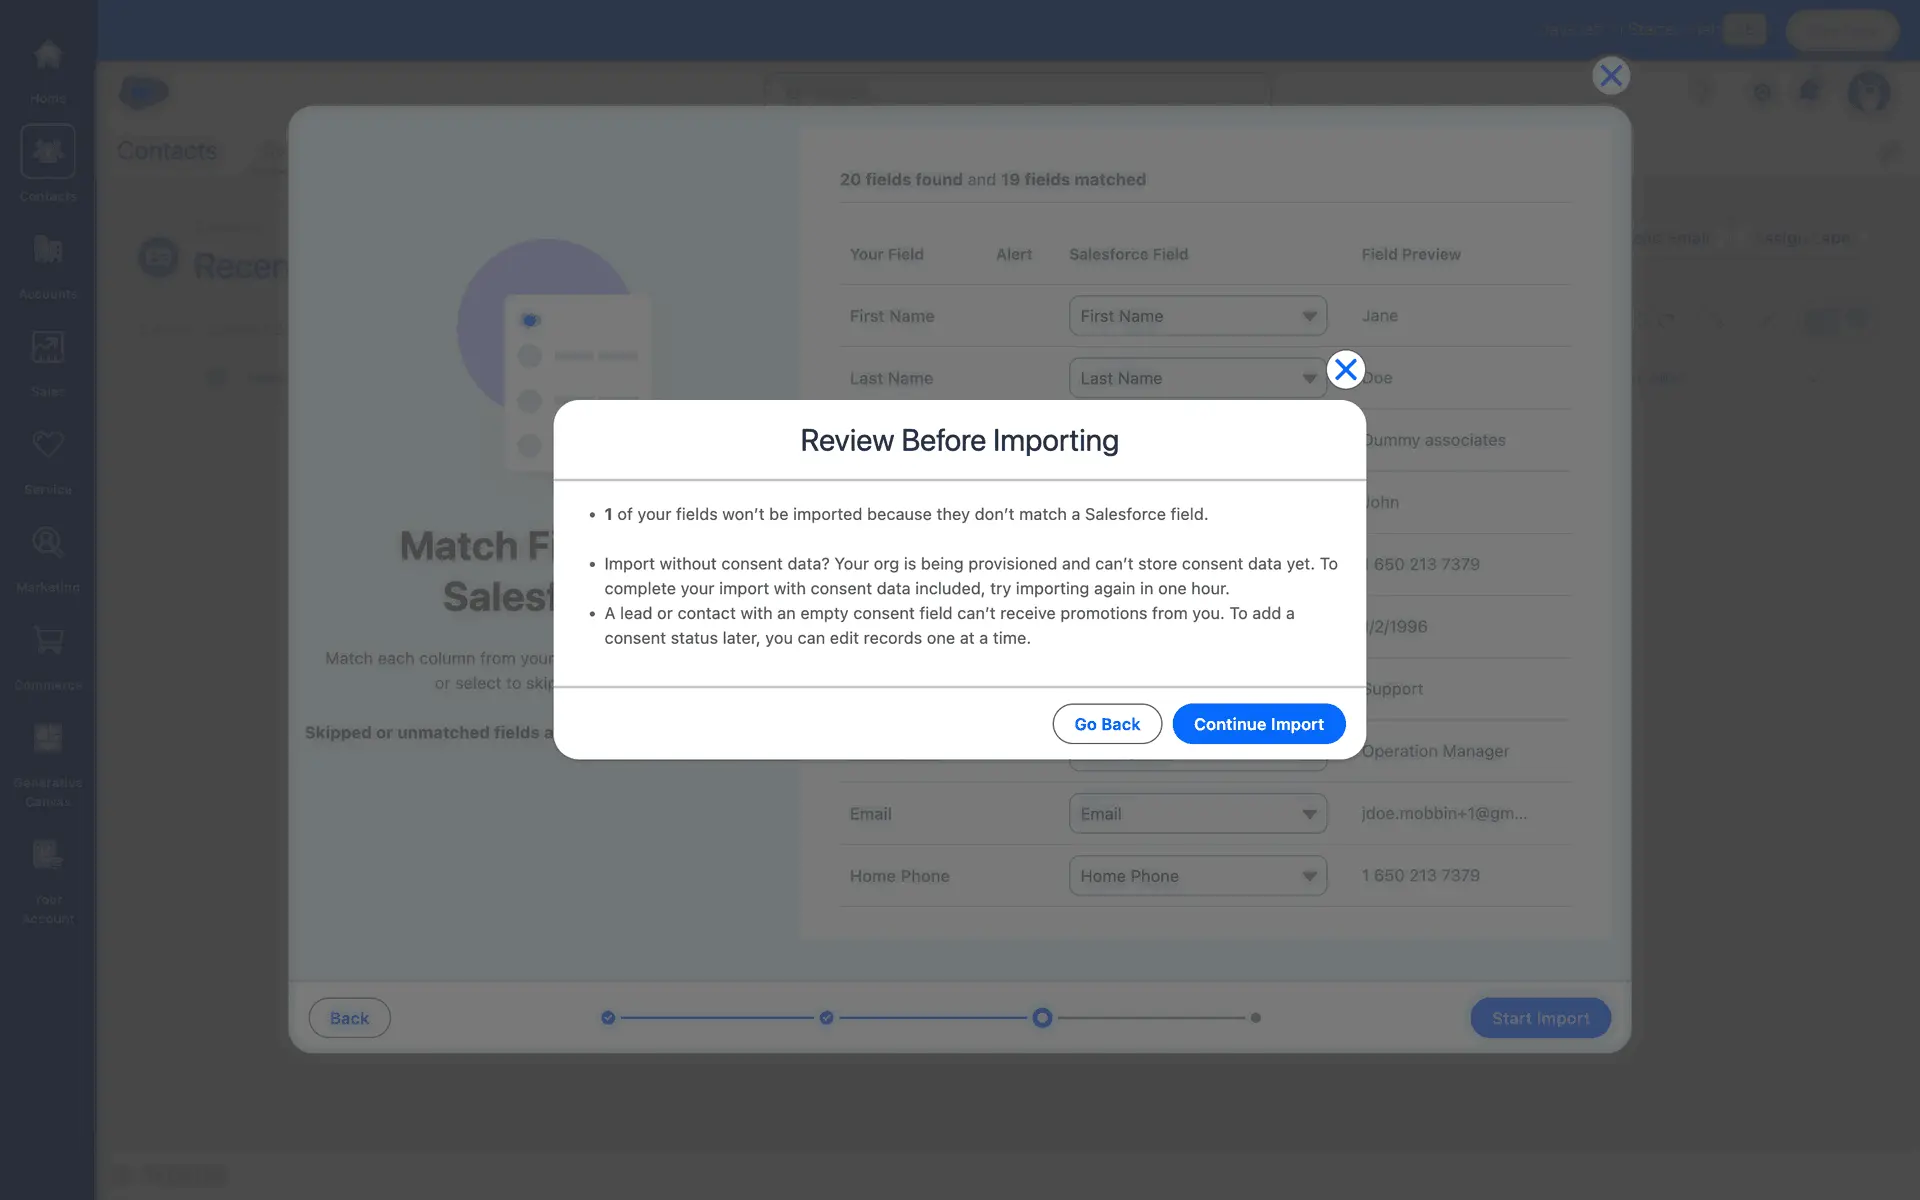Screen dimensions: 1920x1200
Task: Open the Contacts sidebar icon
Action: [47, 152]
